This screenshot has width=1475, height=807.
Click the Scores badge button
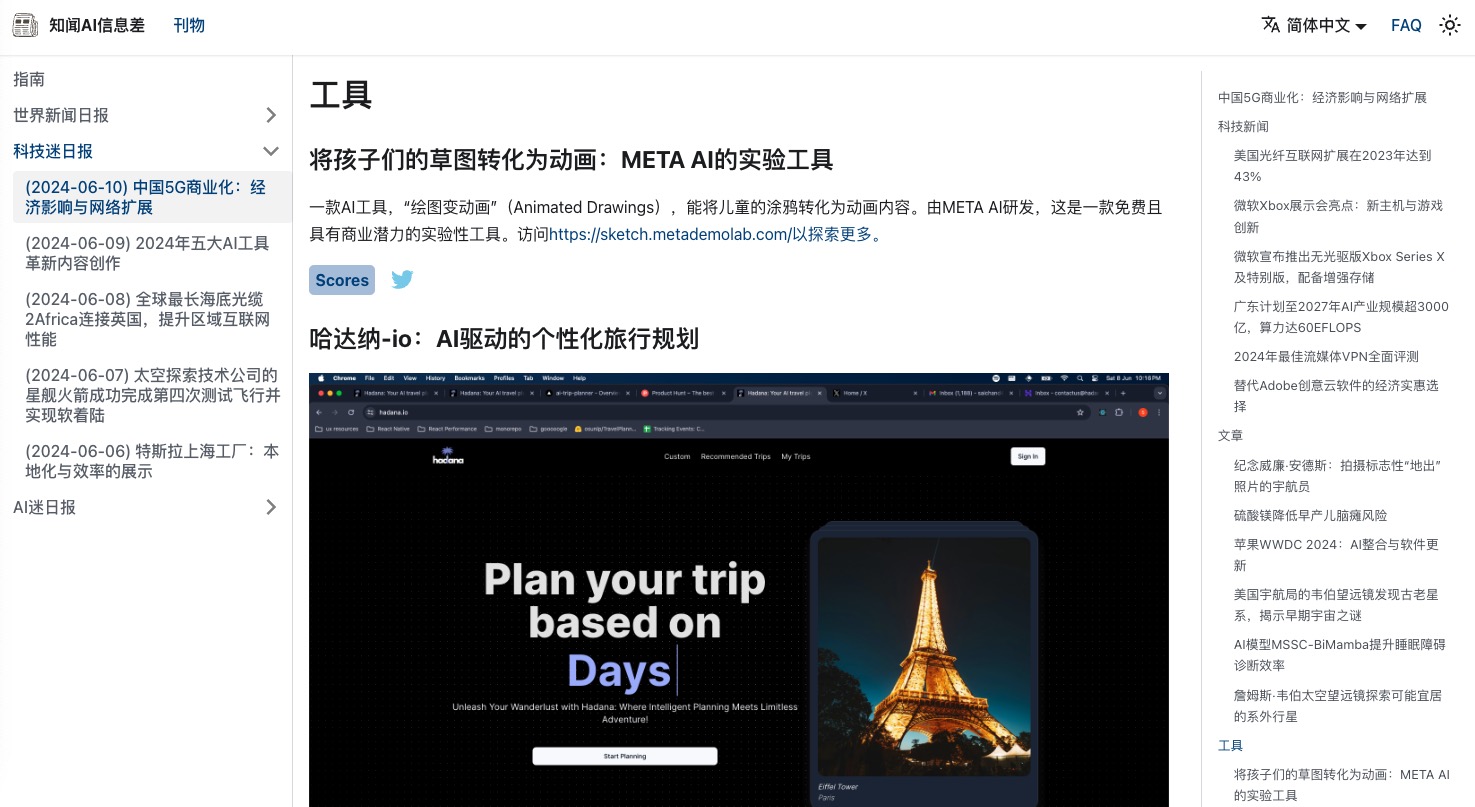(x=342, y=280)
